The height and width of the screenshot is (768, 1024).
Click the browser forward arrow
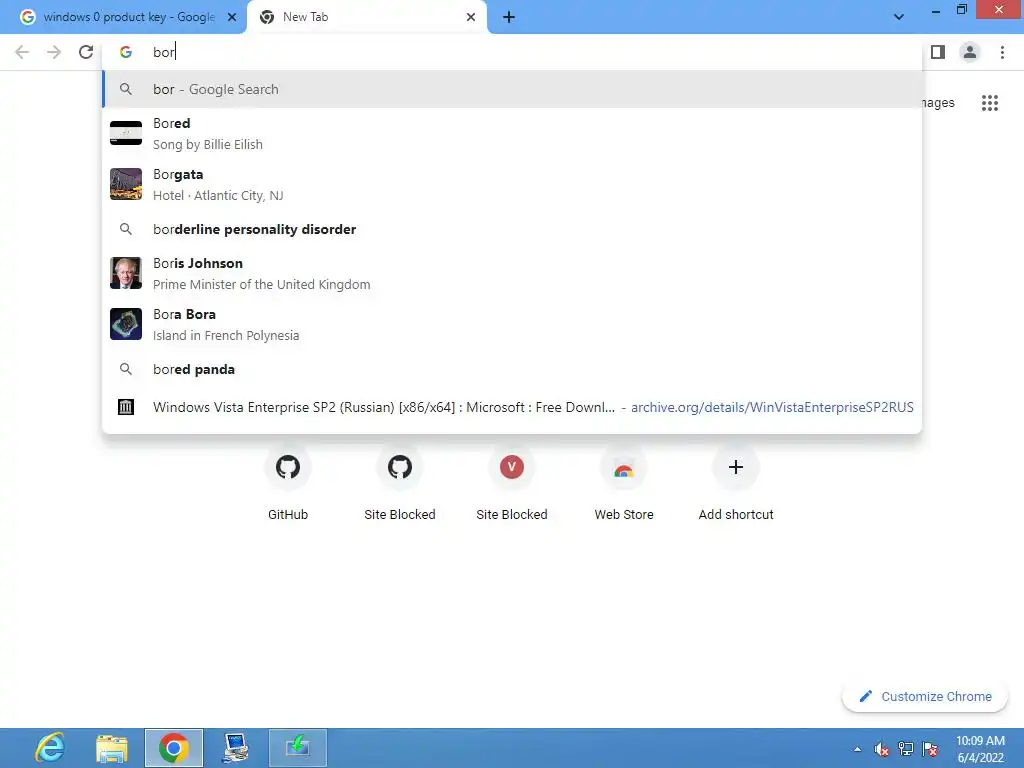coord(54,52)
